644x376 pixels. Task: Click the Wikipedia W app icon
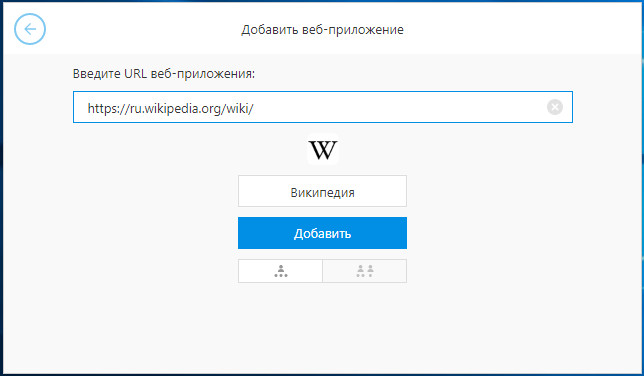pos(323,150)
